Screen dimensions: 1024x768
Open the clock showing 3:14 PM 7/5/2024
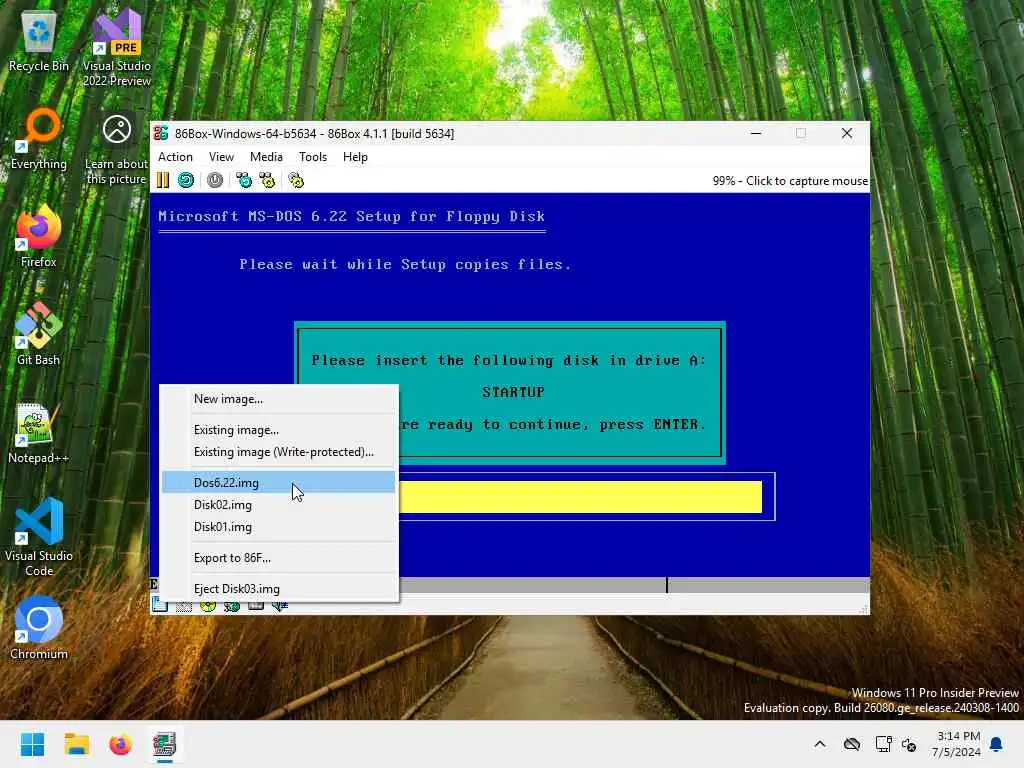[x=956, y=744]
